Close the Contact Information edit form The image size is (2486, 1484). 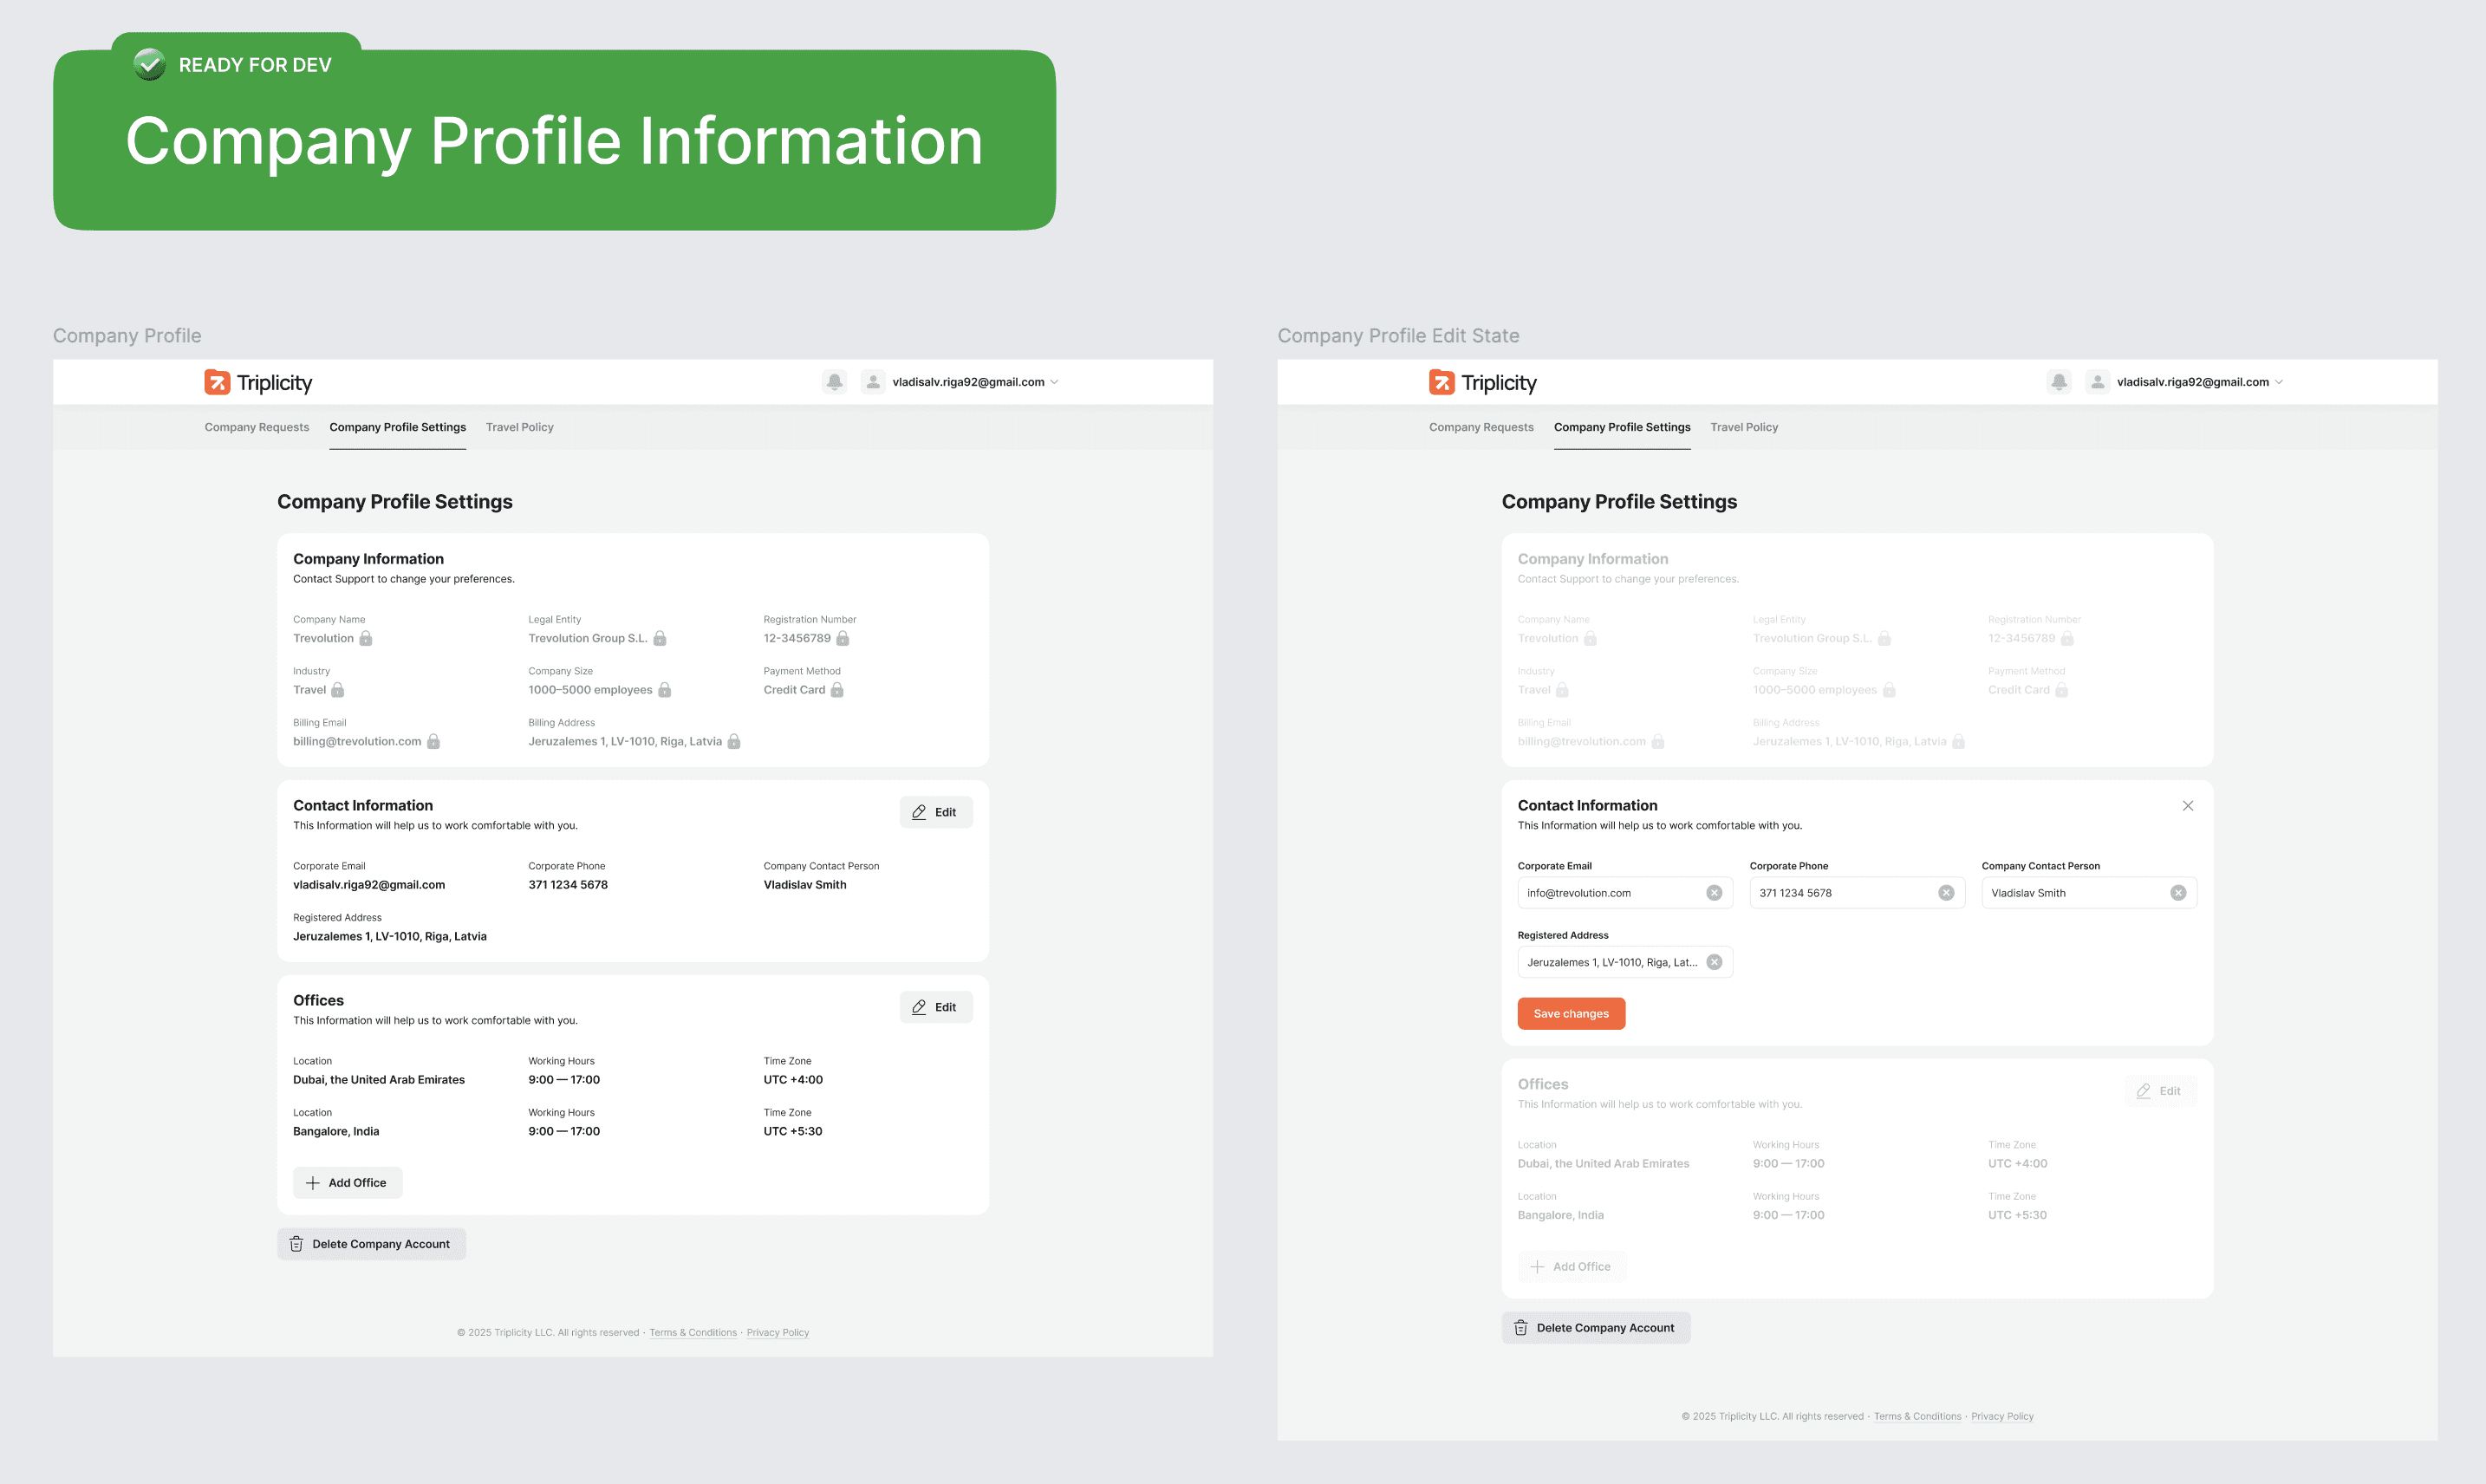click(2188, 806)
